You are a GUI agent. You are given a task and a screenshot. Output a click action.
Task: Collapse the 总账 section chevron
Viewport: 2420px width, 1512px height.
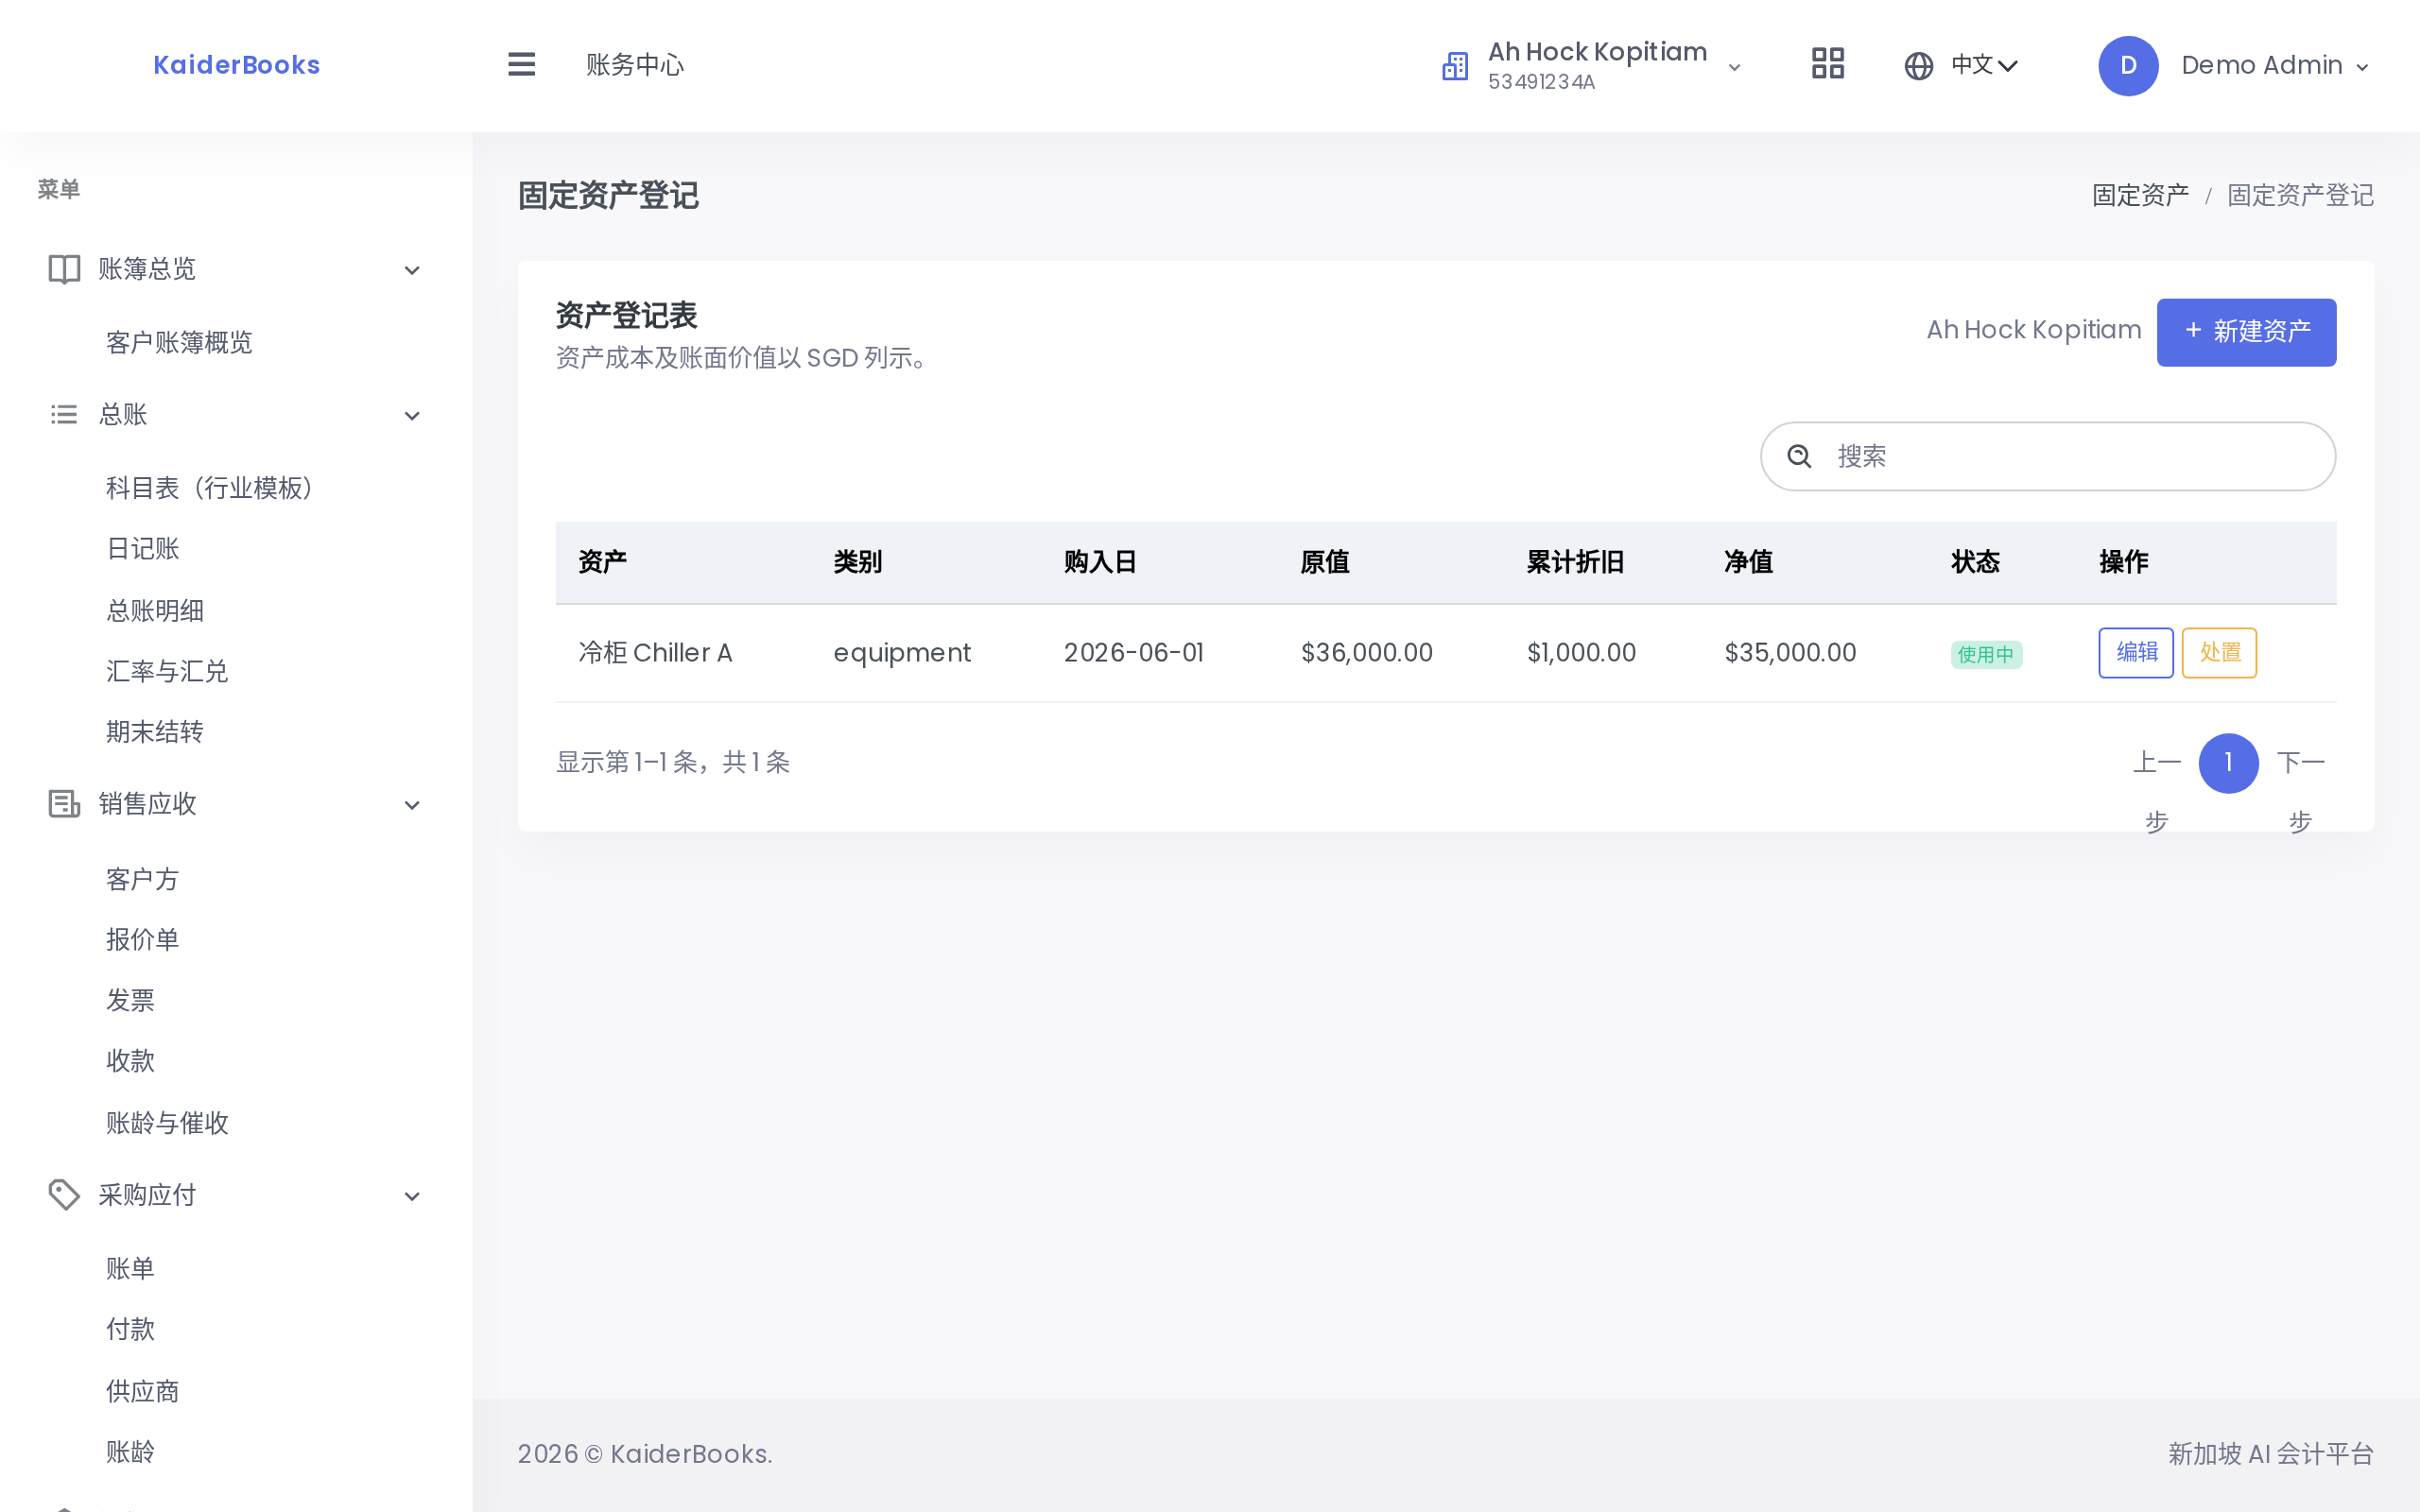coord(412,416)
